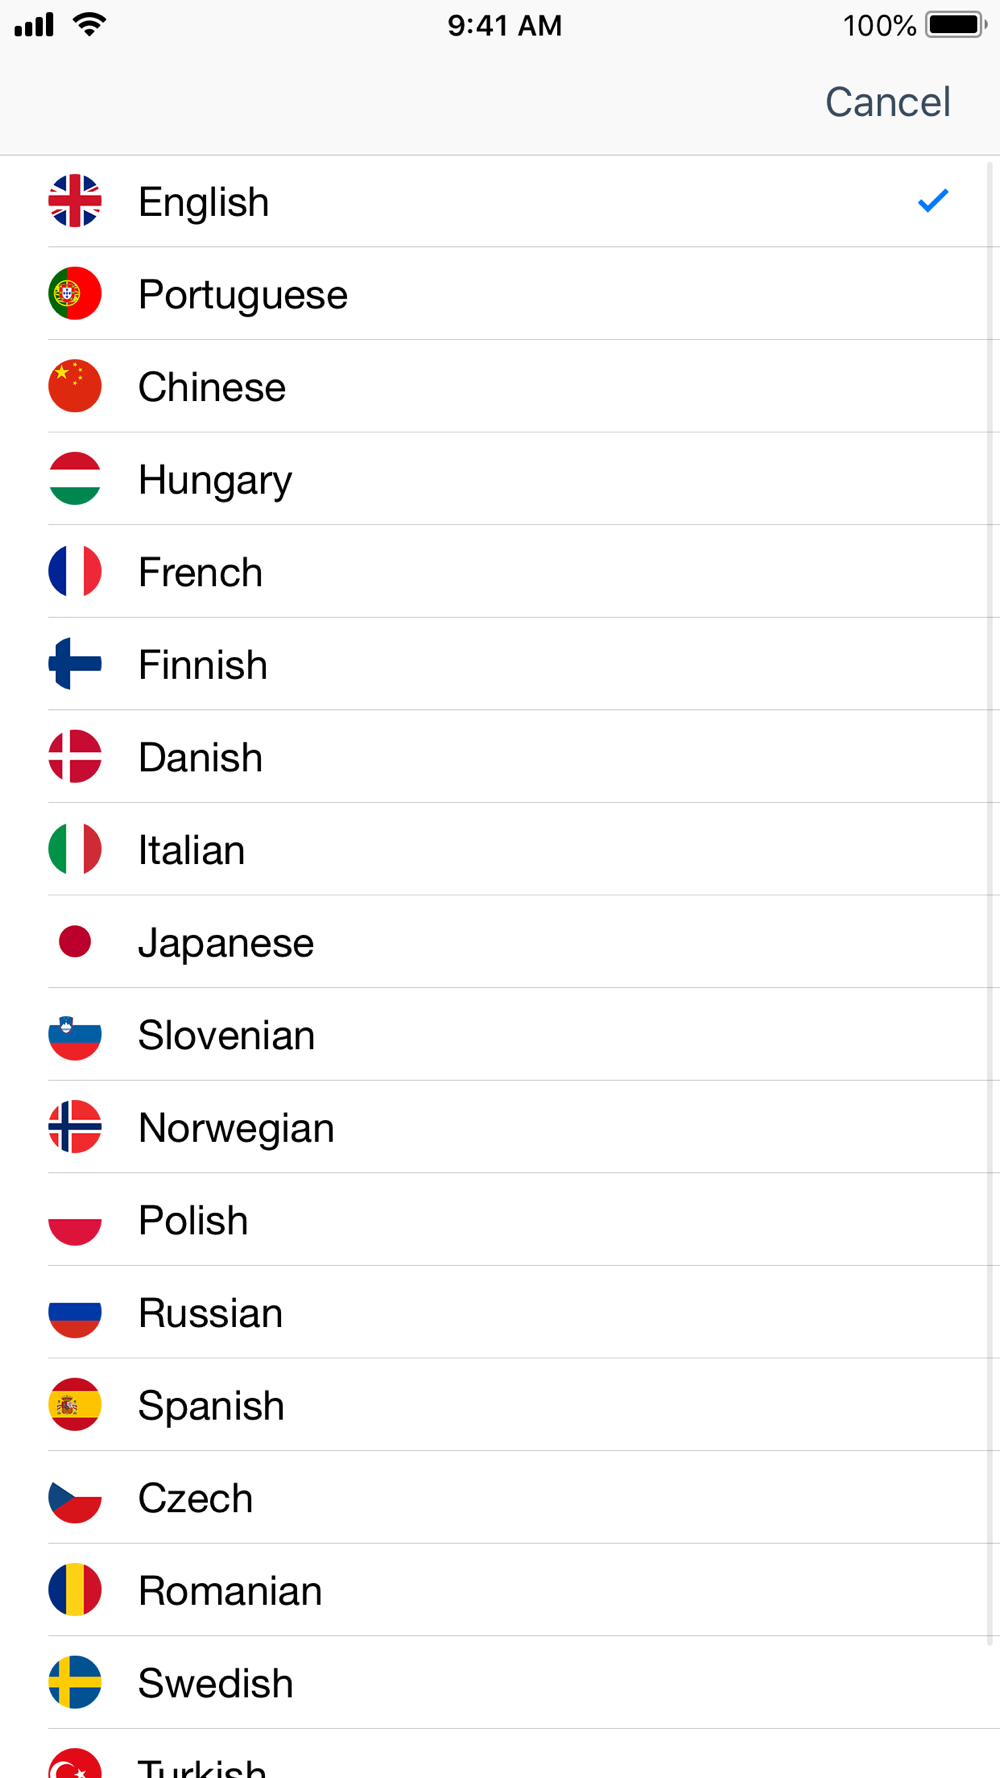1000x1778 pixels.
Task: Tap the United Kingdom flag icon
Action: [x=75, y=201]
